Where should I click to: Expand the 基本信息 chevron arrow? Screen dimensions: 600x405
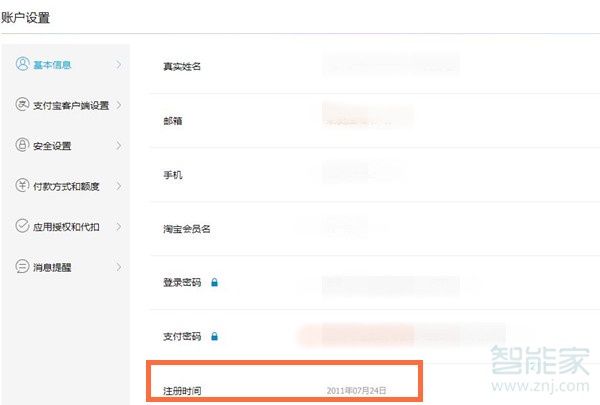click(119, 65)
